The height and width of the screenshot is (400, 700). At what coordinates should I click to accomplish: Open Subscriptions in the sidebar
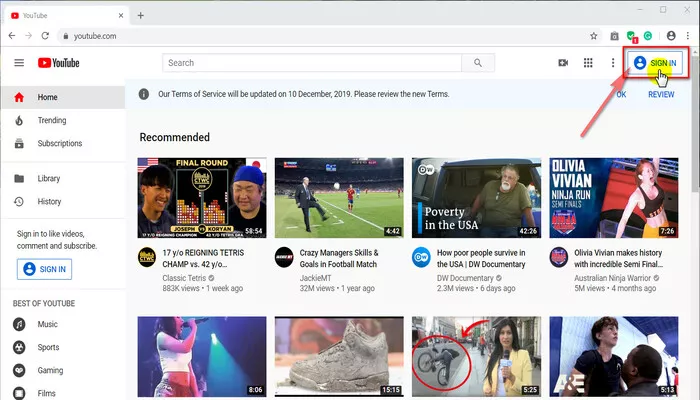pyautogui.click(x=63, y=144)
